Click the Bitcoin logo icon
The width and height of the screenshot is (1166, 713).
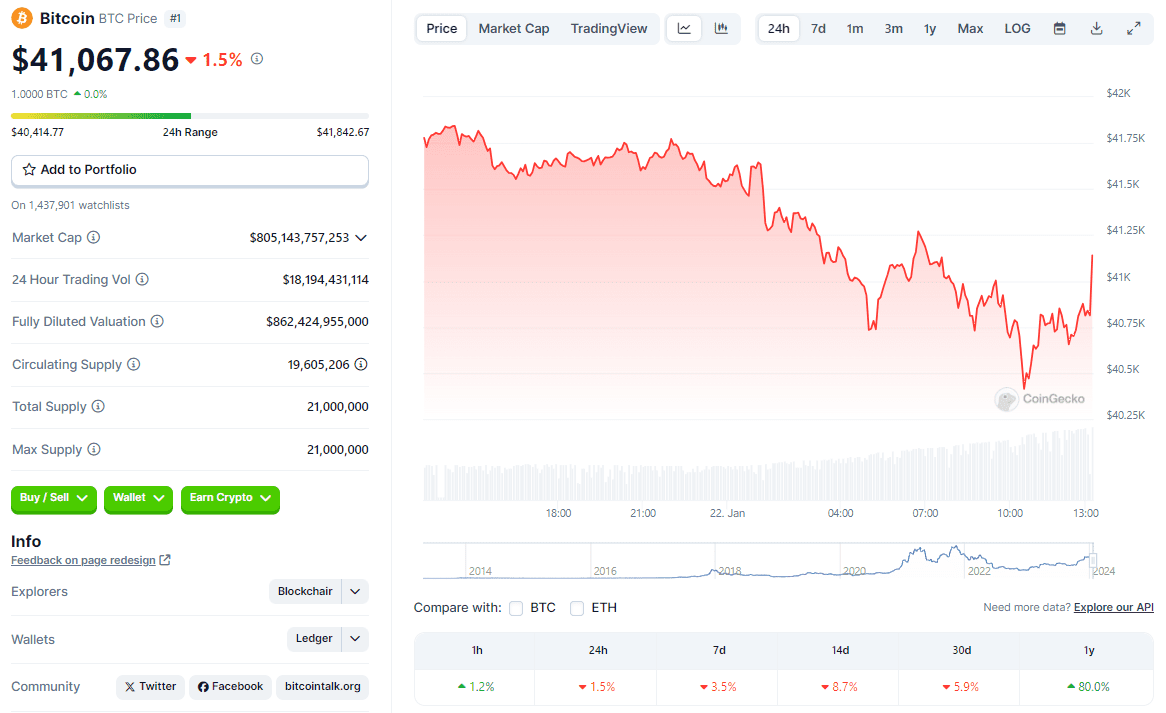(22, 18)
